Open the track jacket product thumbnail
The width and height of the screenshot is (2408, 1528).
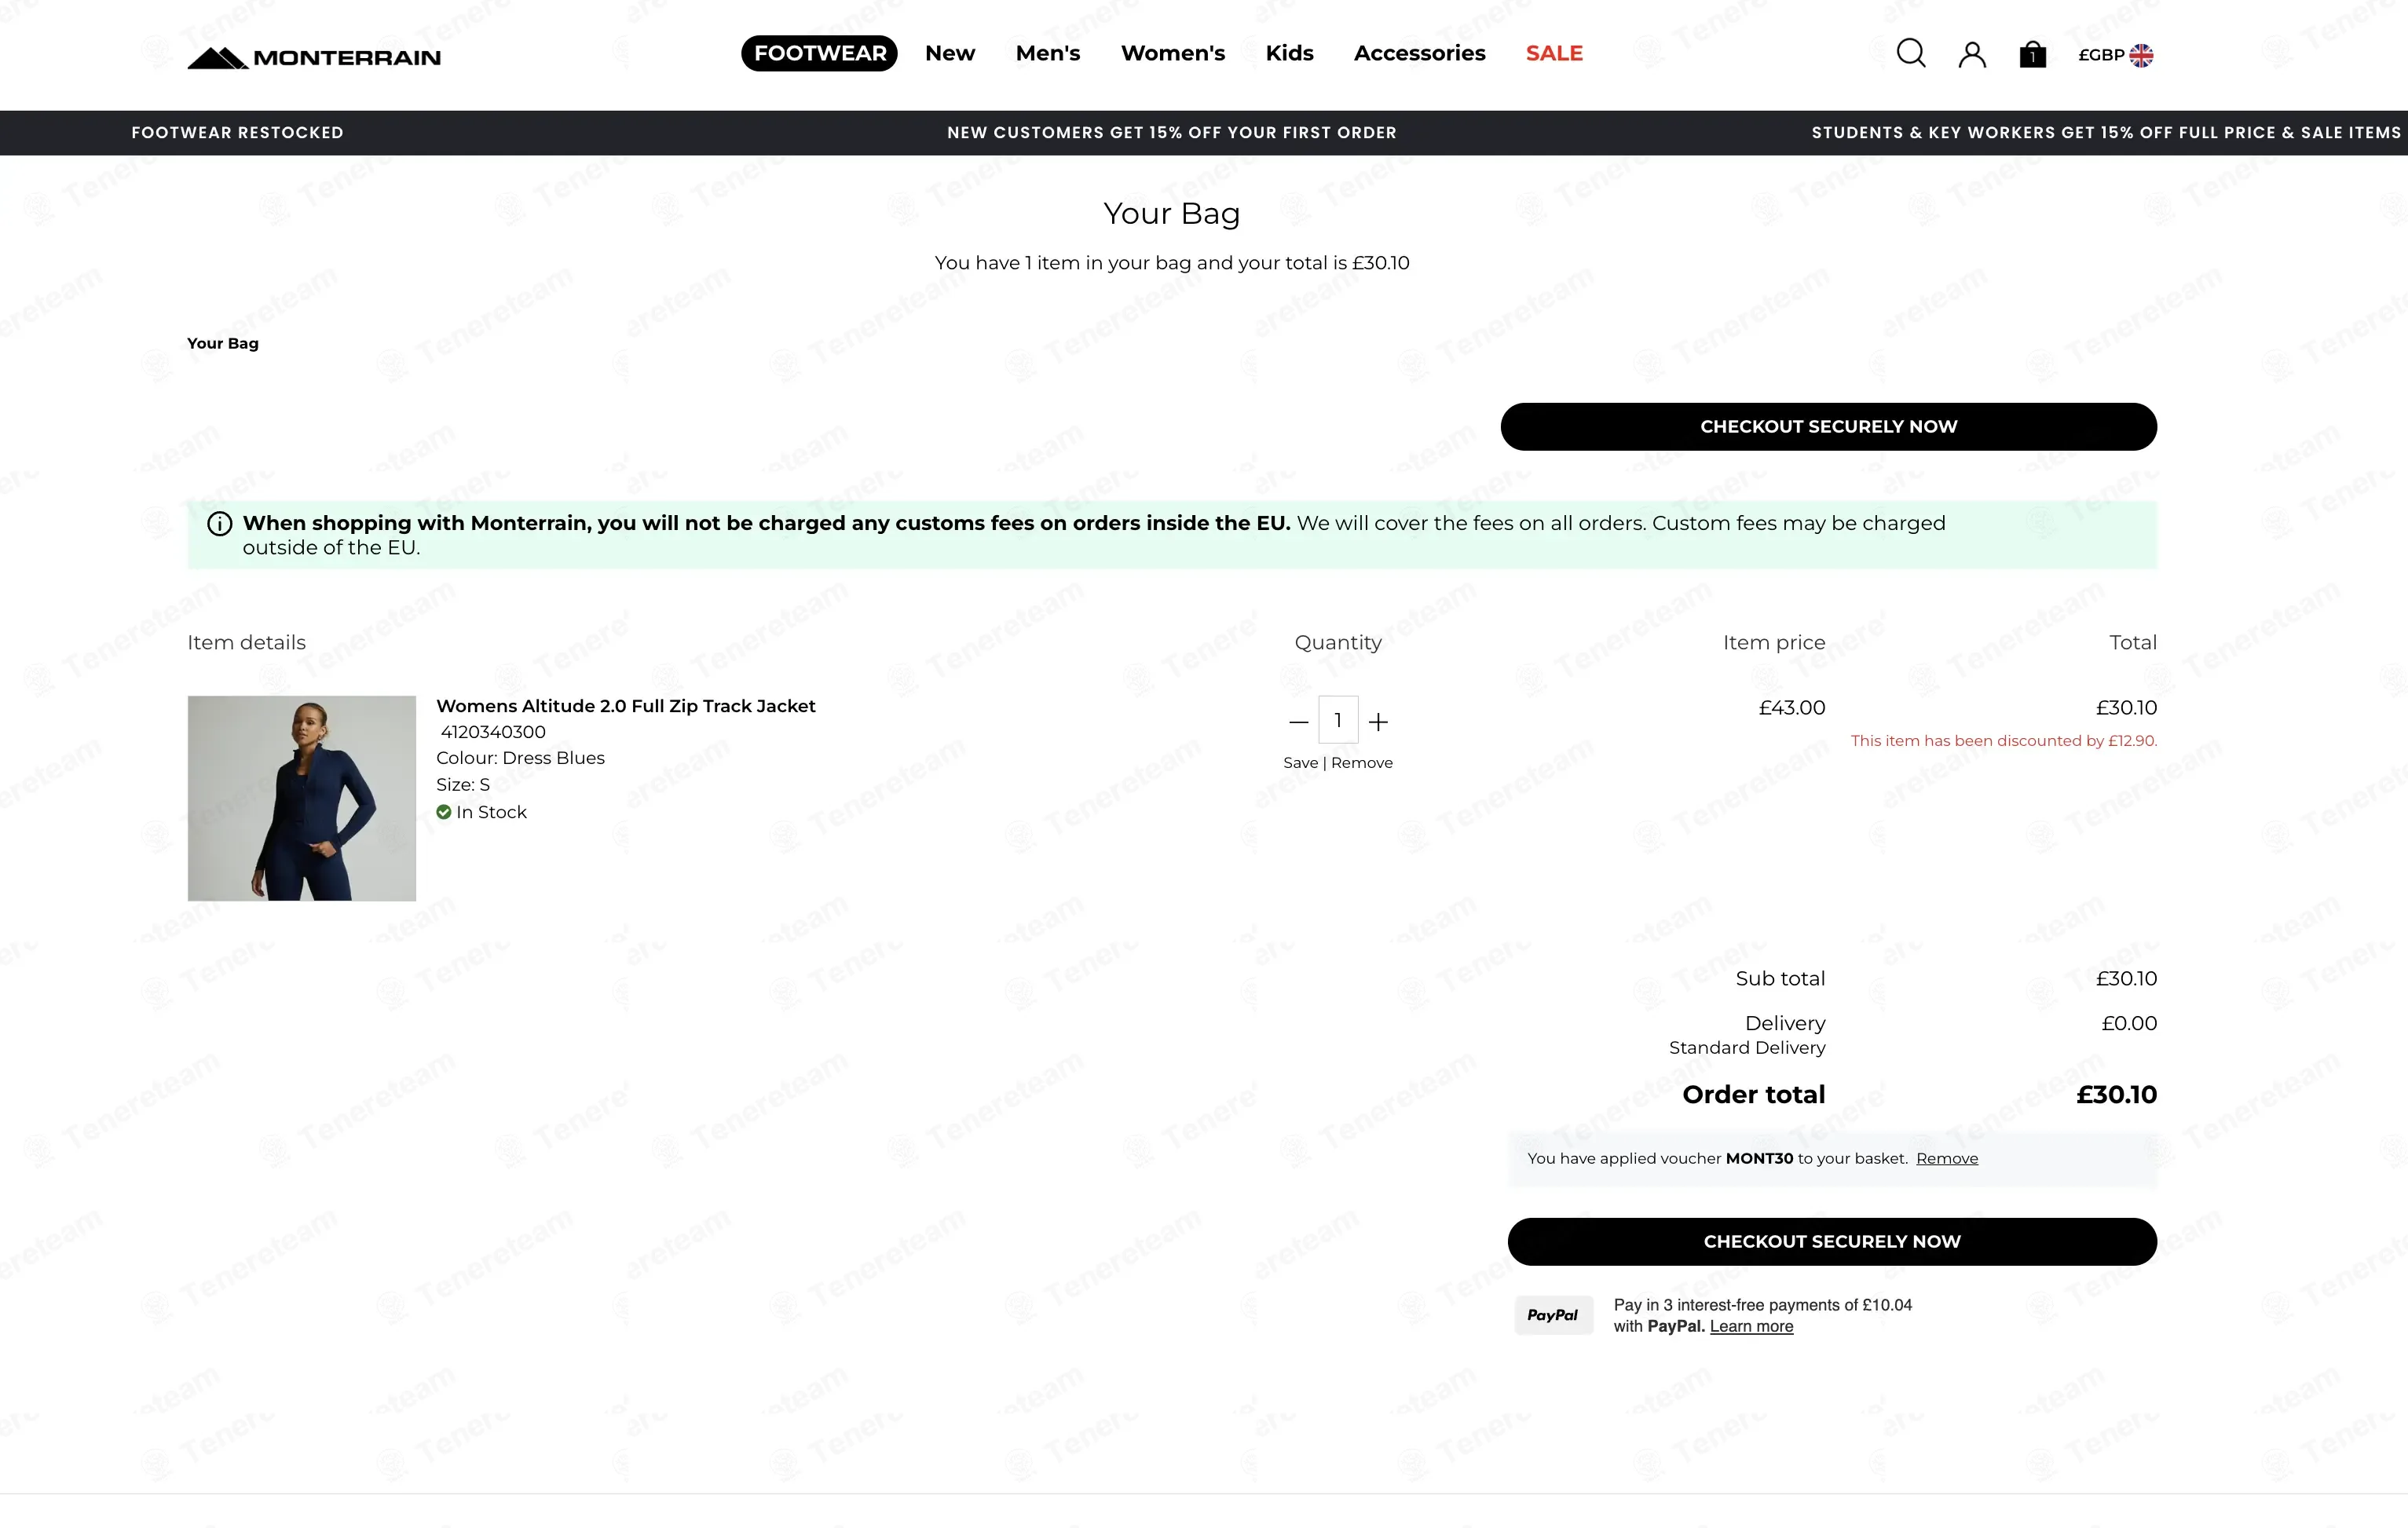point(302,799)
